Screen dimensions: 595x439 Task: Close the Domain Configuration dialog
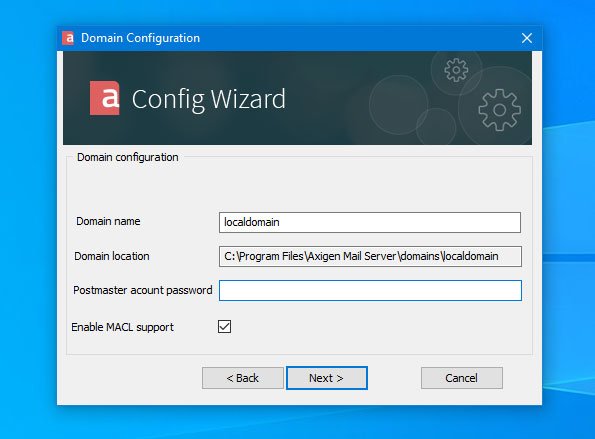(527, 38)
